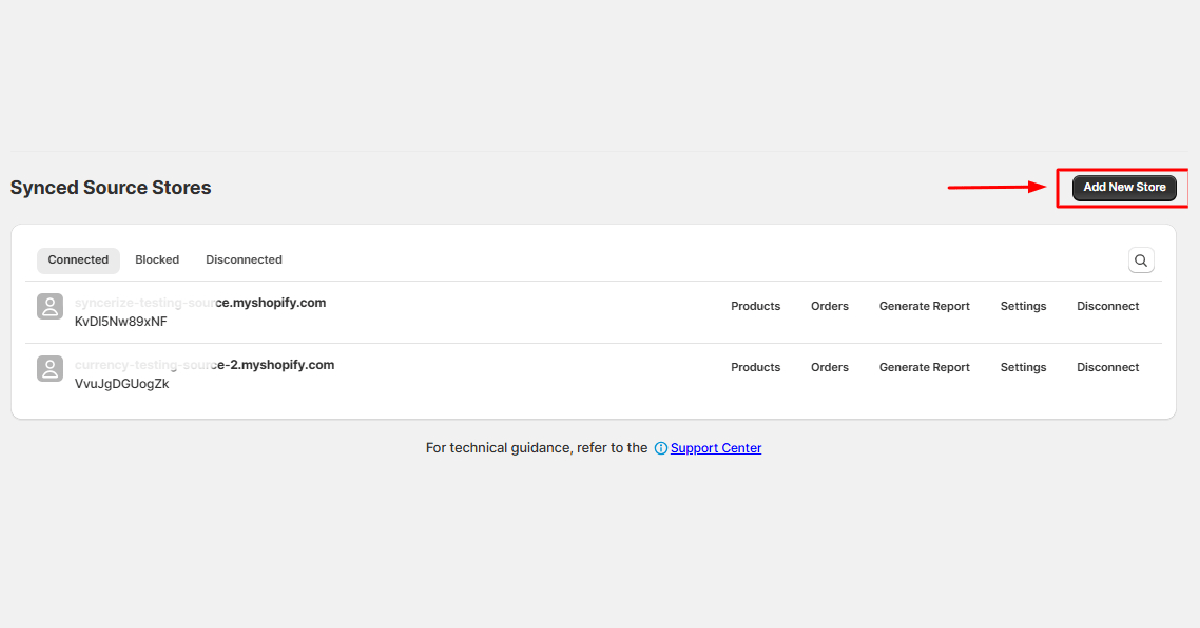
Task: Open Settings for currency-testing-source-2 store
Action: click(x=1023, y=368)
